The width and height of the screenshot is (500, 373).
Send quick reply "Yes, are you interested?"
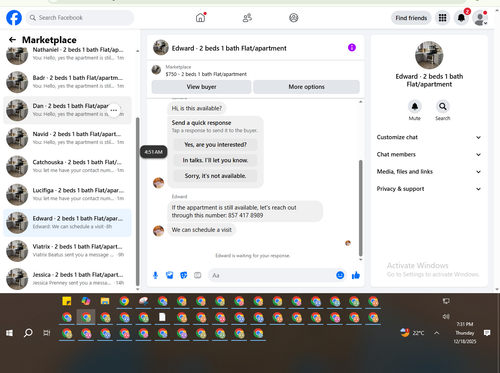pos(215,145)
